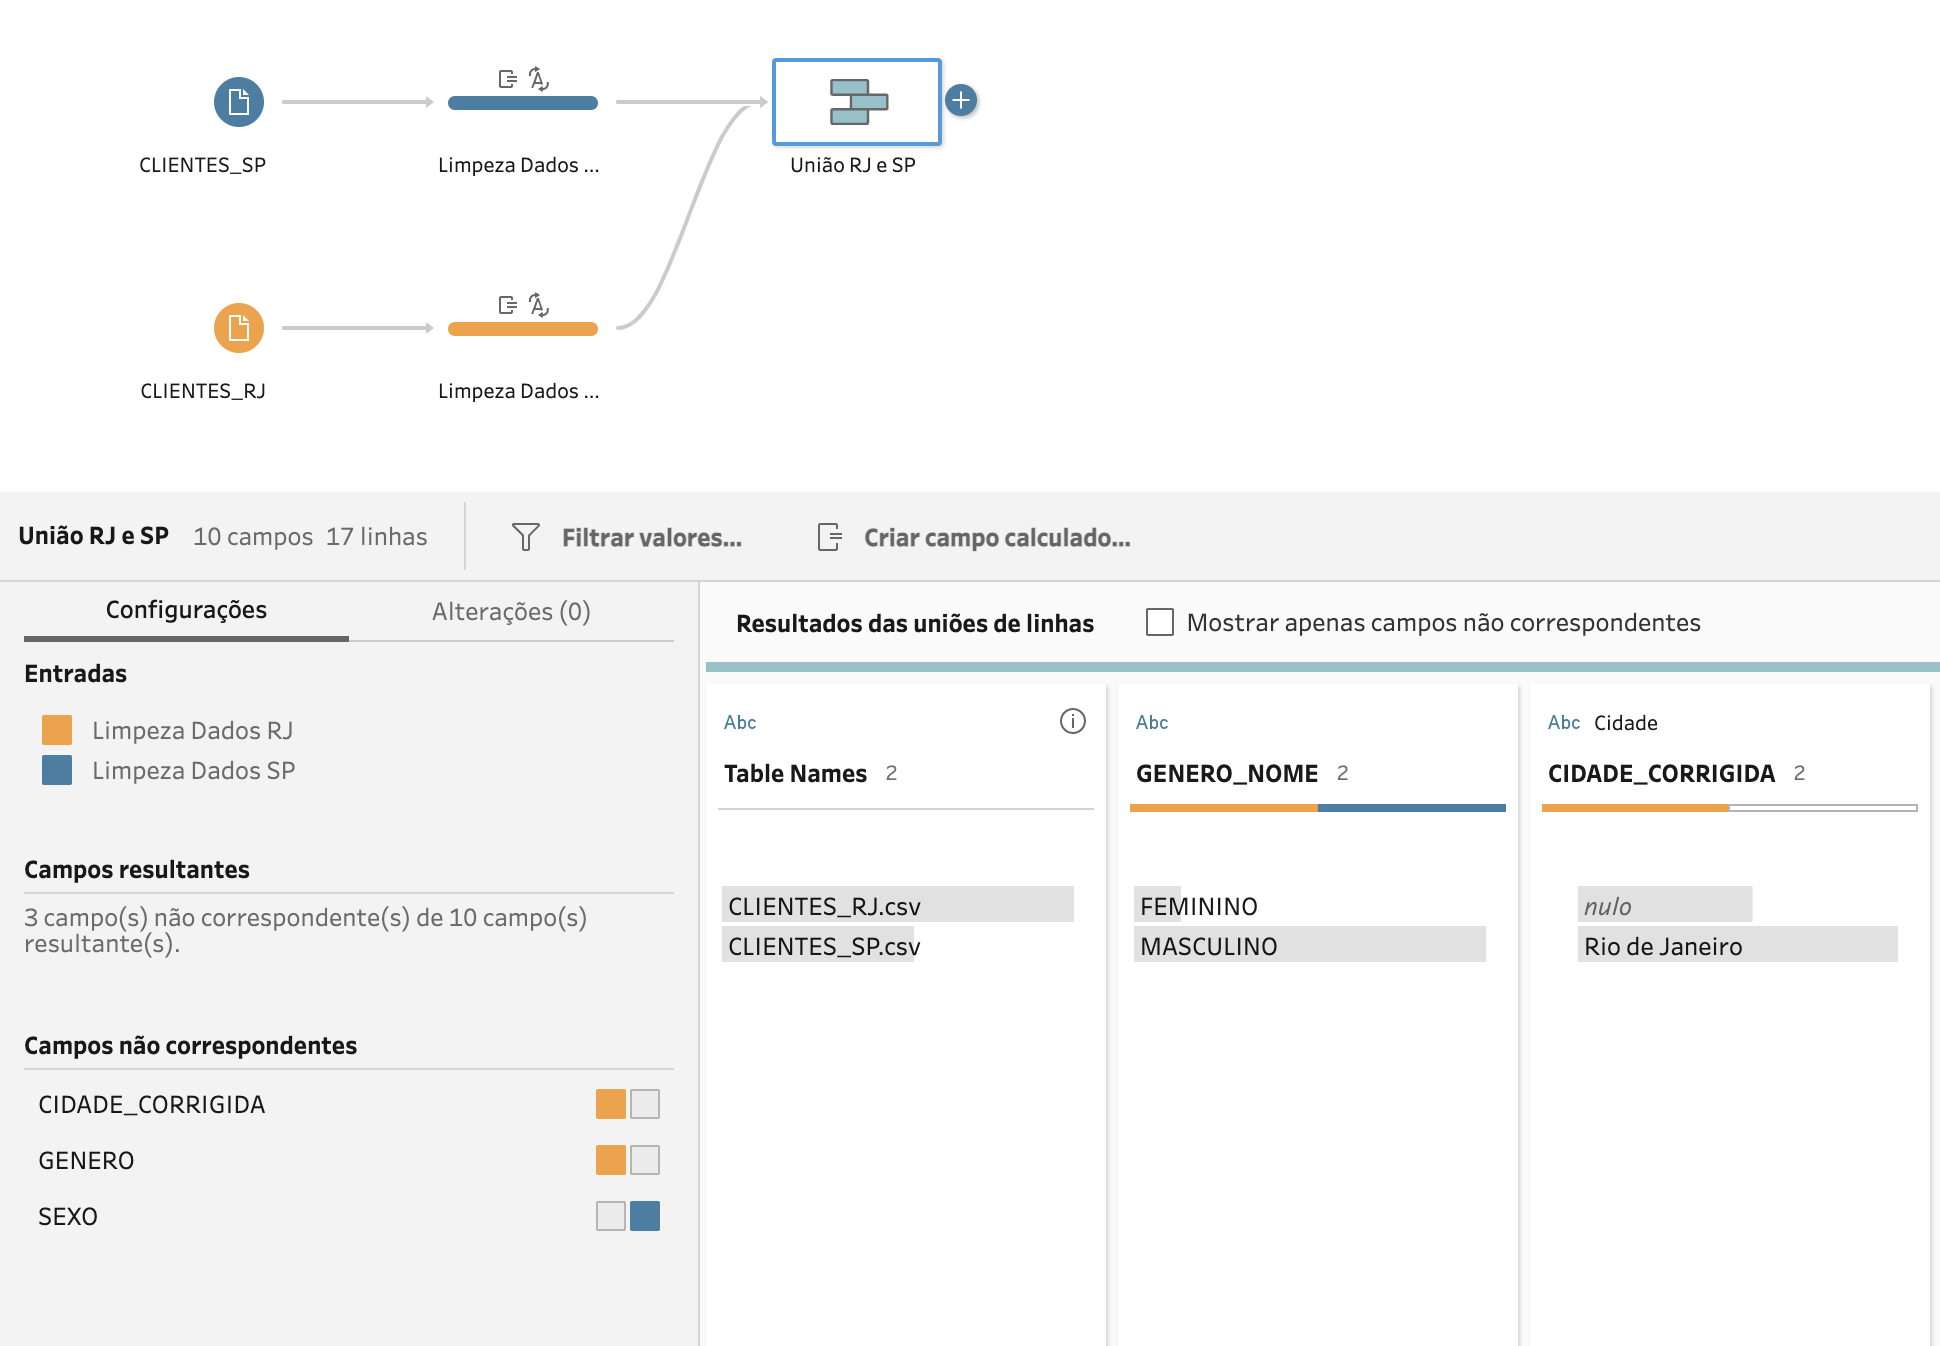Open info icon on Table Names column
This screenshot has width=1940, height=1346.
click(1072, 721)
